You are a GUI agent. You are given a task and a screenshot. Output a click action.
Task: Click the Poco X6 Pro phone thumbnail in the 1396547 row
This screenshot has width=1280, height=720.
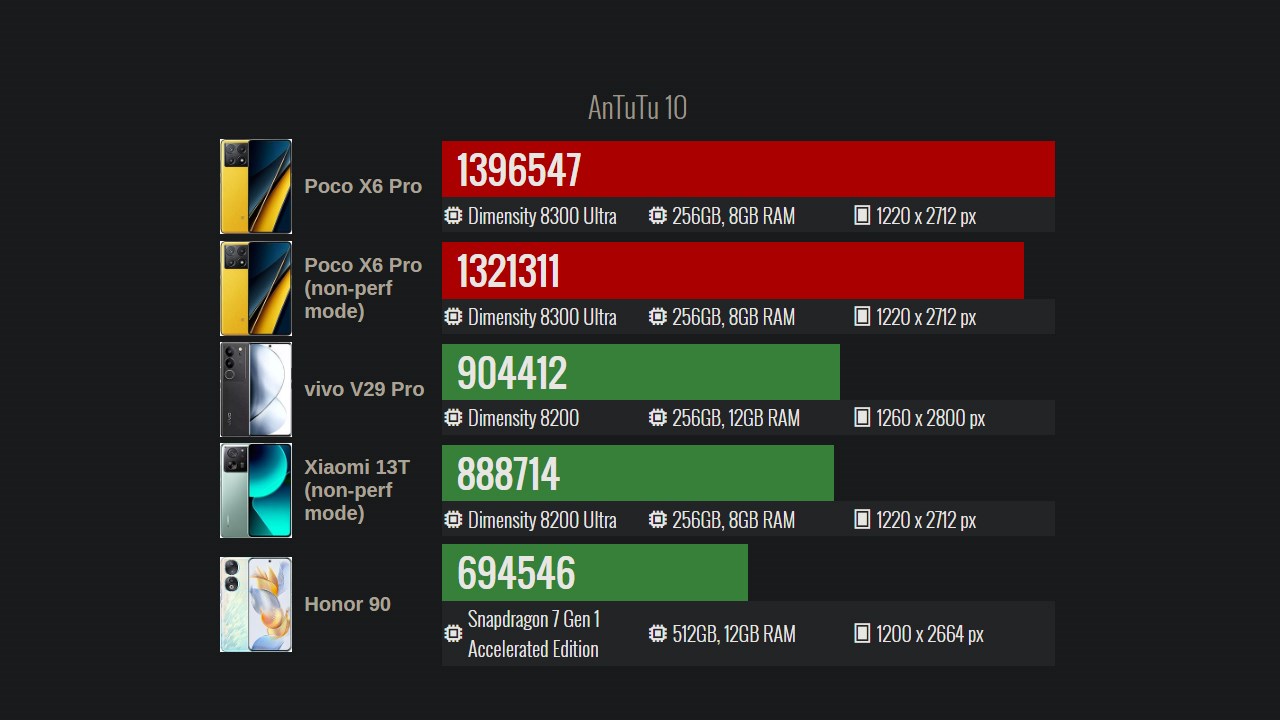pos(256,186)
